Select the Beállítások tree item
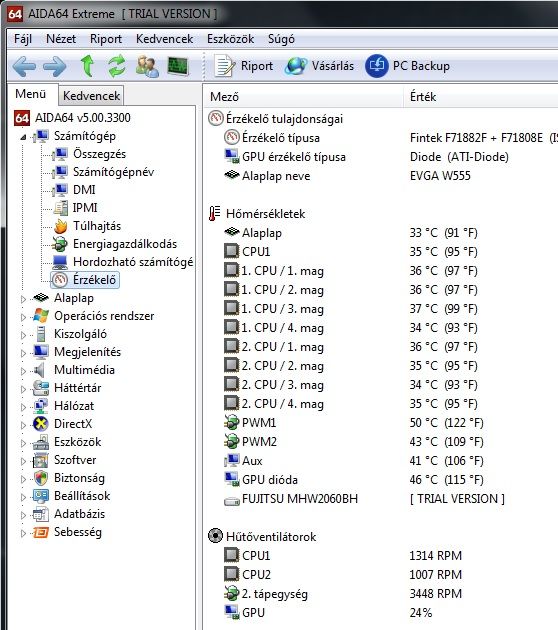Viewport: 558px width, 630px height. click(x=82, y=496)
